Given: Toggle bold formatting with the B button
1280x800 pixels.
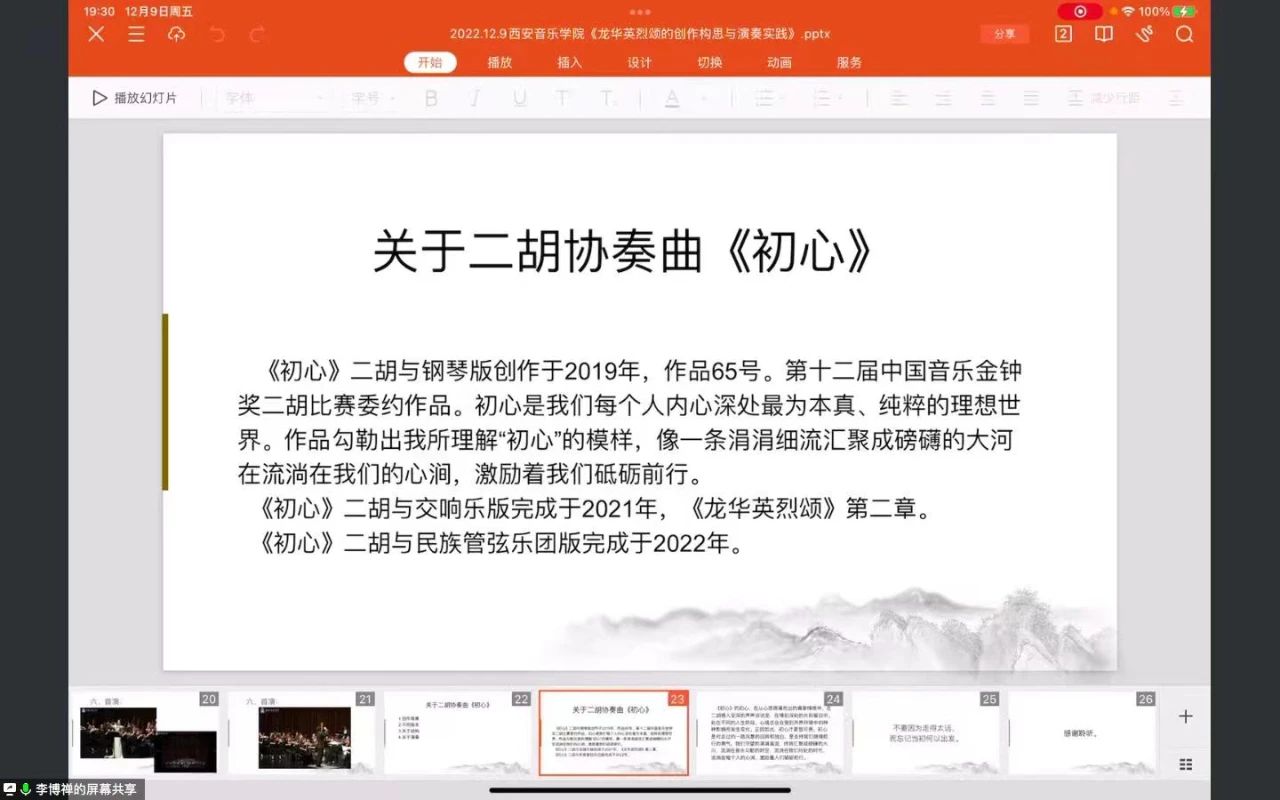Looking at the screenshot, I should tap(431, 98).
